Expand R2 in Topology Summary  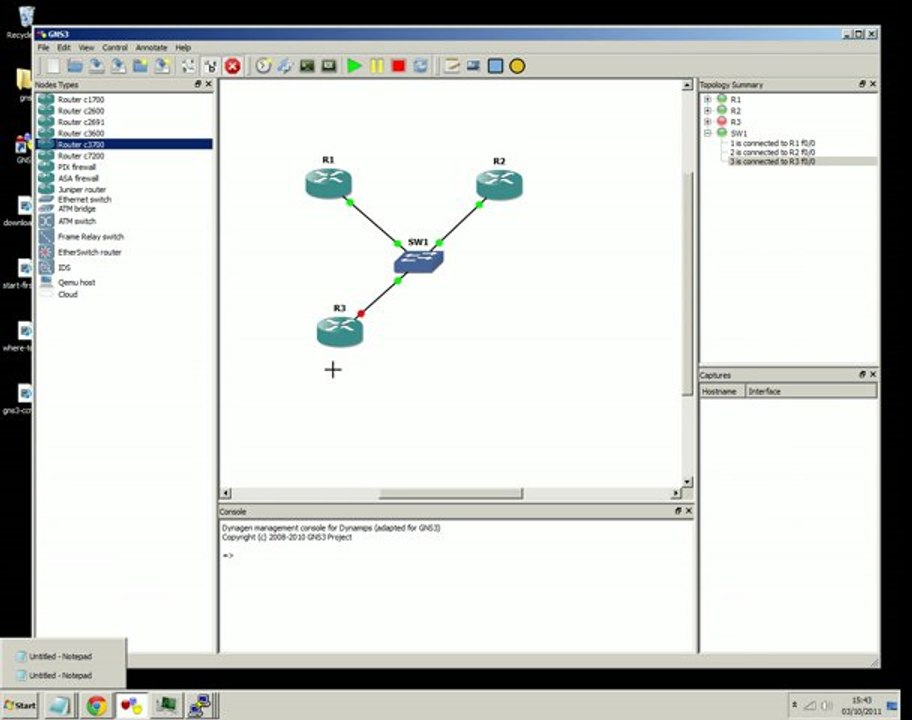(x=708, y=111)
